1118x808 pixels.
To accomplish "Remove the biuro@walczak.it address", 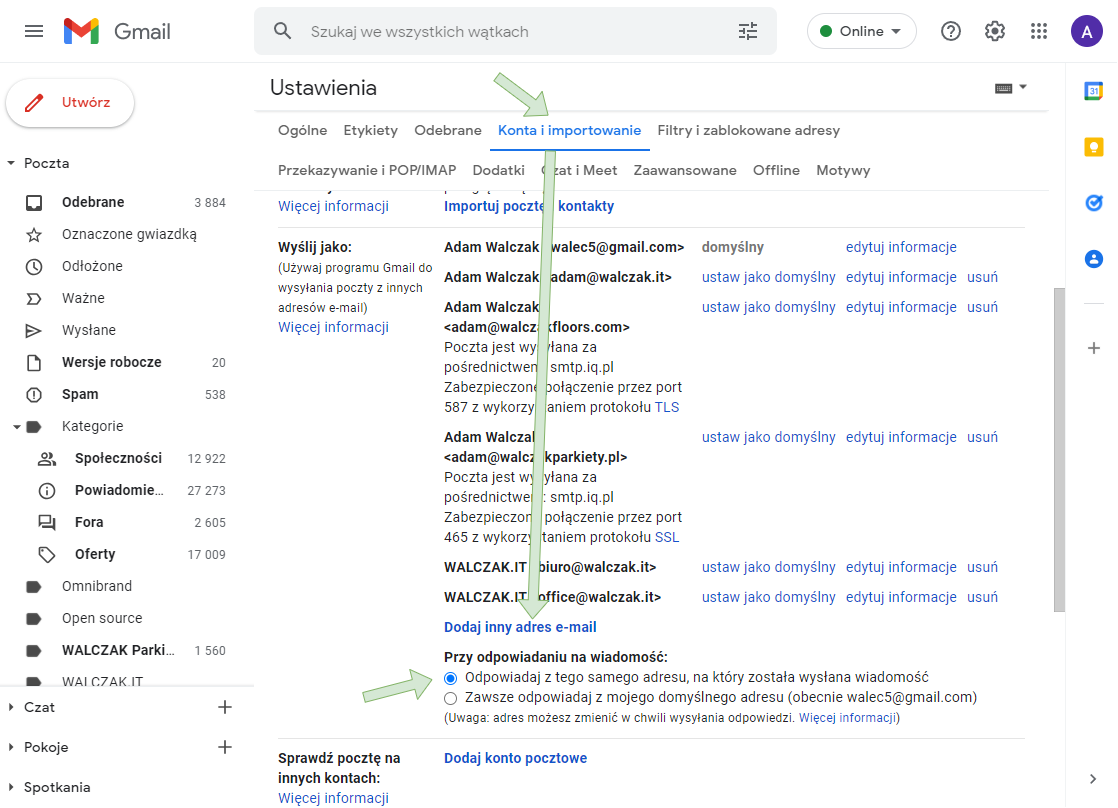I will coord(983,568).
